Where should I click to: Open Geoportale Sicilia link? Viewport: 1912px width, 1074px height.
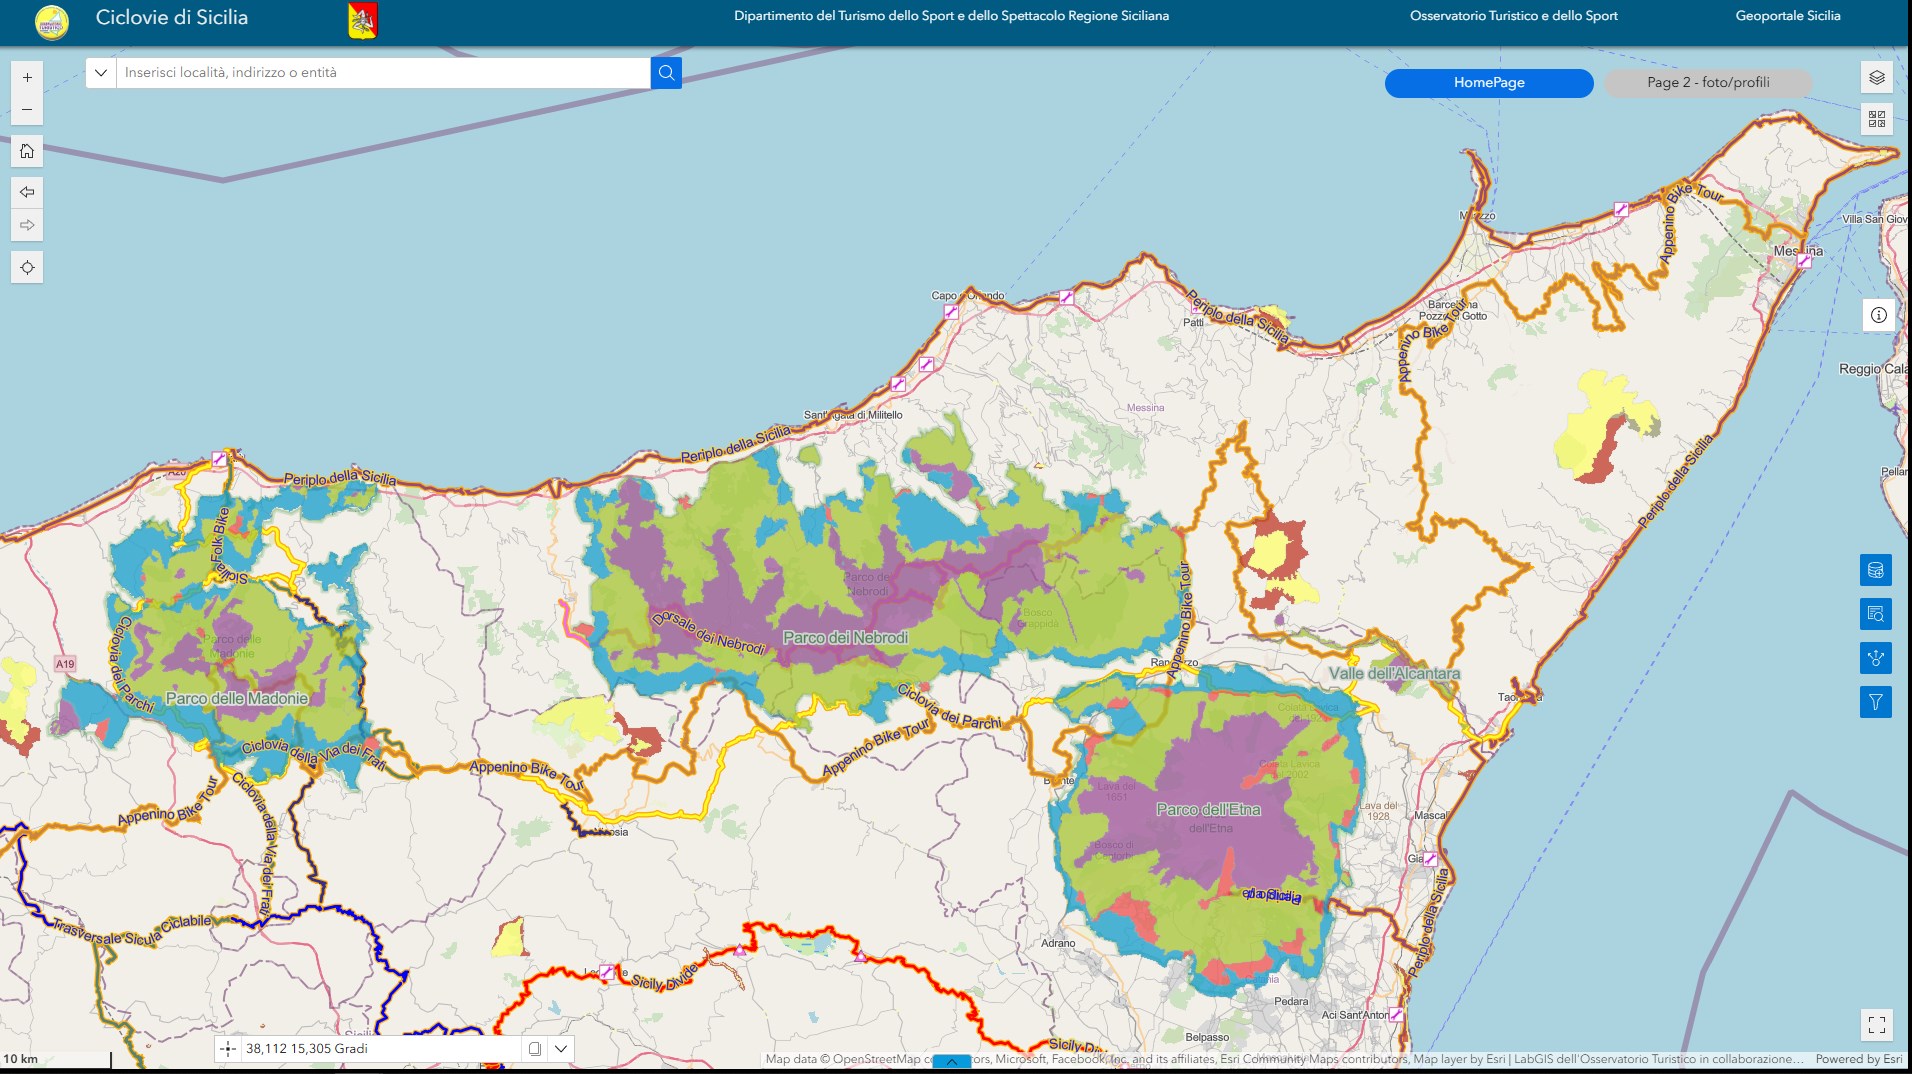point(1788,16)
